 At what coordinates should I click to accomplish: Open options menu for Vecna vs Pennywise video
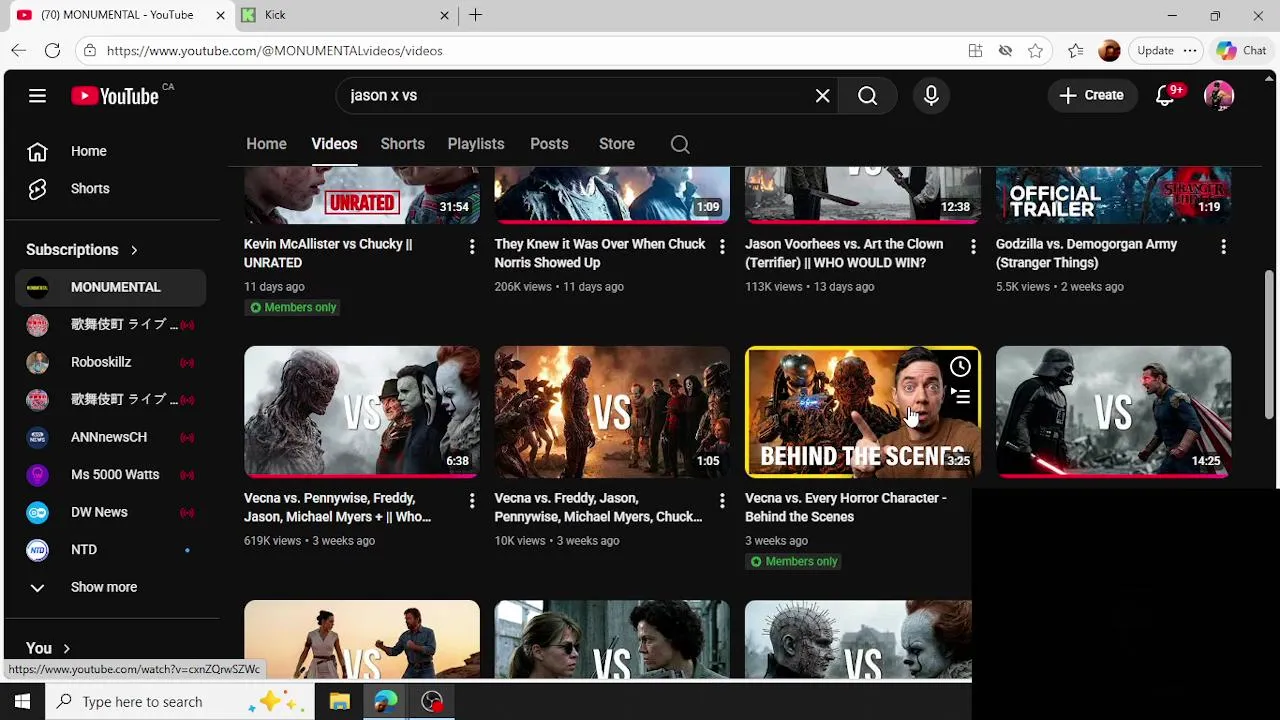click(472, 500)
